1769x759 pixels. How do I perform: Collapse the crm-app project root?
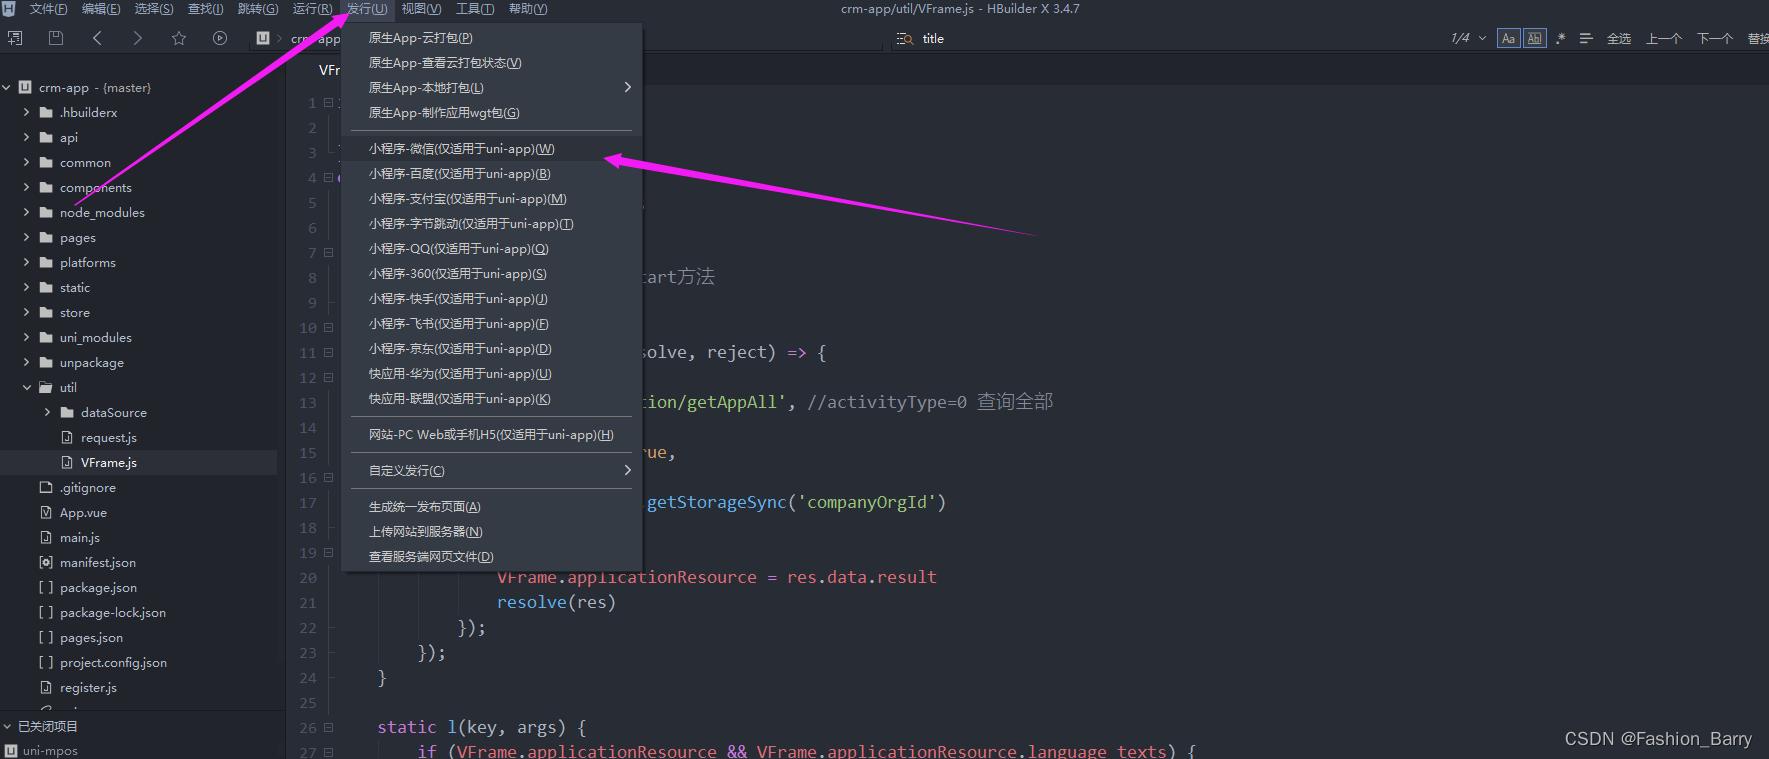[x=7, y=87]
